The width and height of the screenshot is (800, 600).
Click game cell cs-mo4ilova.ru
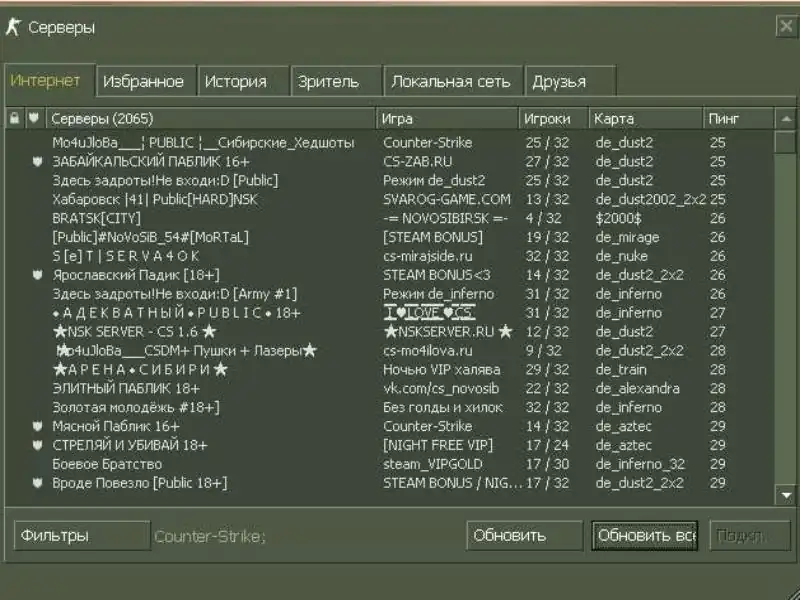click(428, 351)
